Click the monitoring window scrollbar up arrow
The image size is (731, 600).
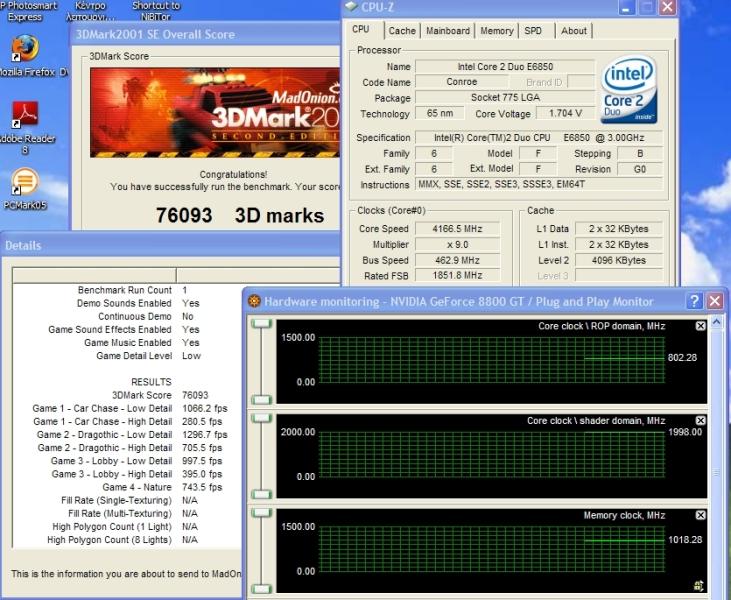(x=717, y=322)
